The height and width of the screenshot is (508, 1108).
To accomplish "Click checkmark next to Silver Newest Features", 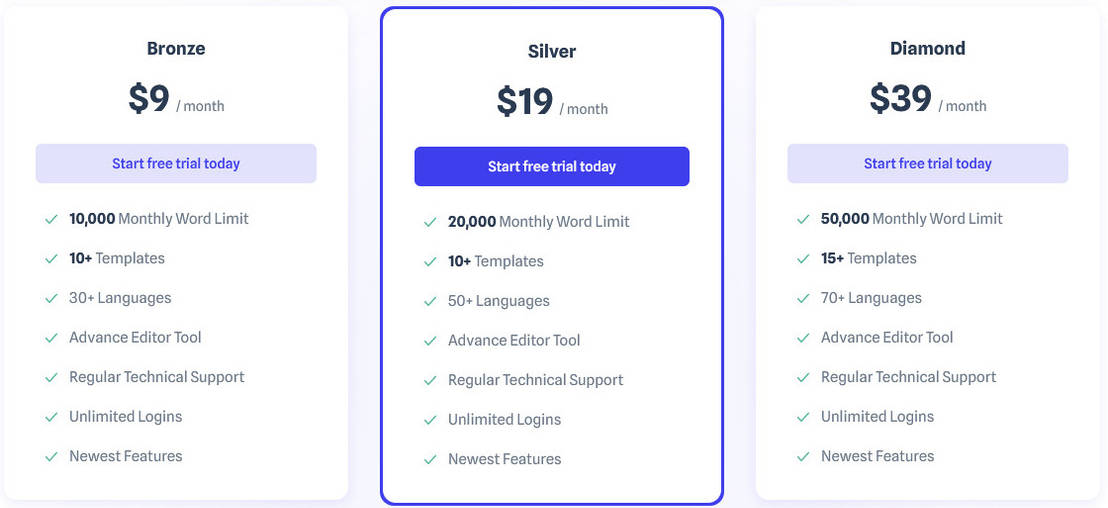I will (430, 460).
